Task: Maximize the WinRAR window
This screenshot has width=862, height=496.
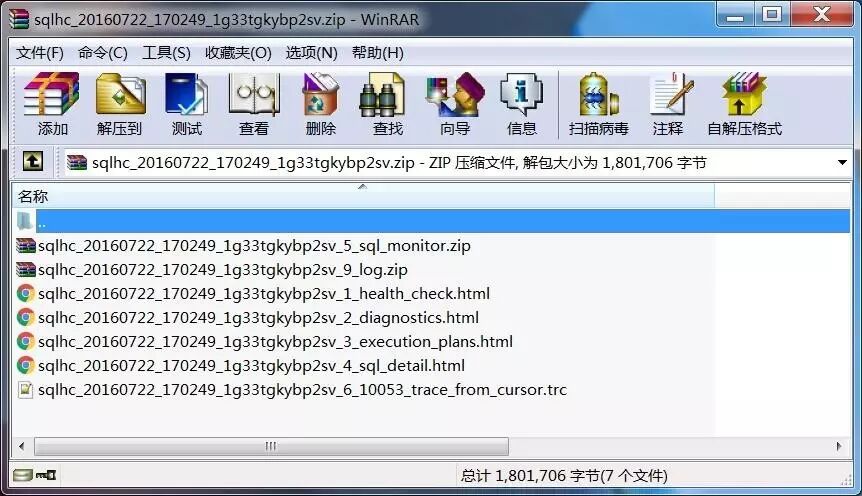Action: [x=772, y=15]
